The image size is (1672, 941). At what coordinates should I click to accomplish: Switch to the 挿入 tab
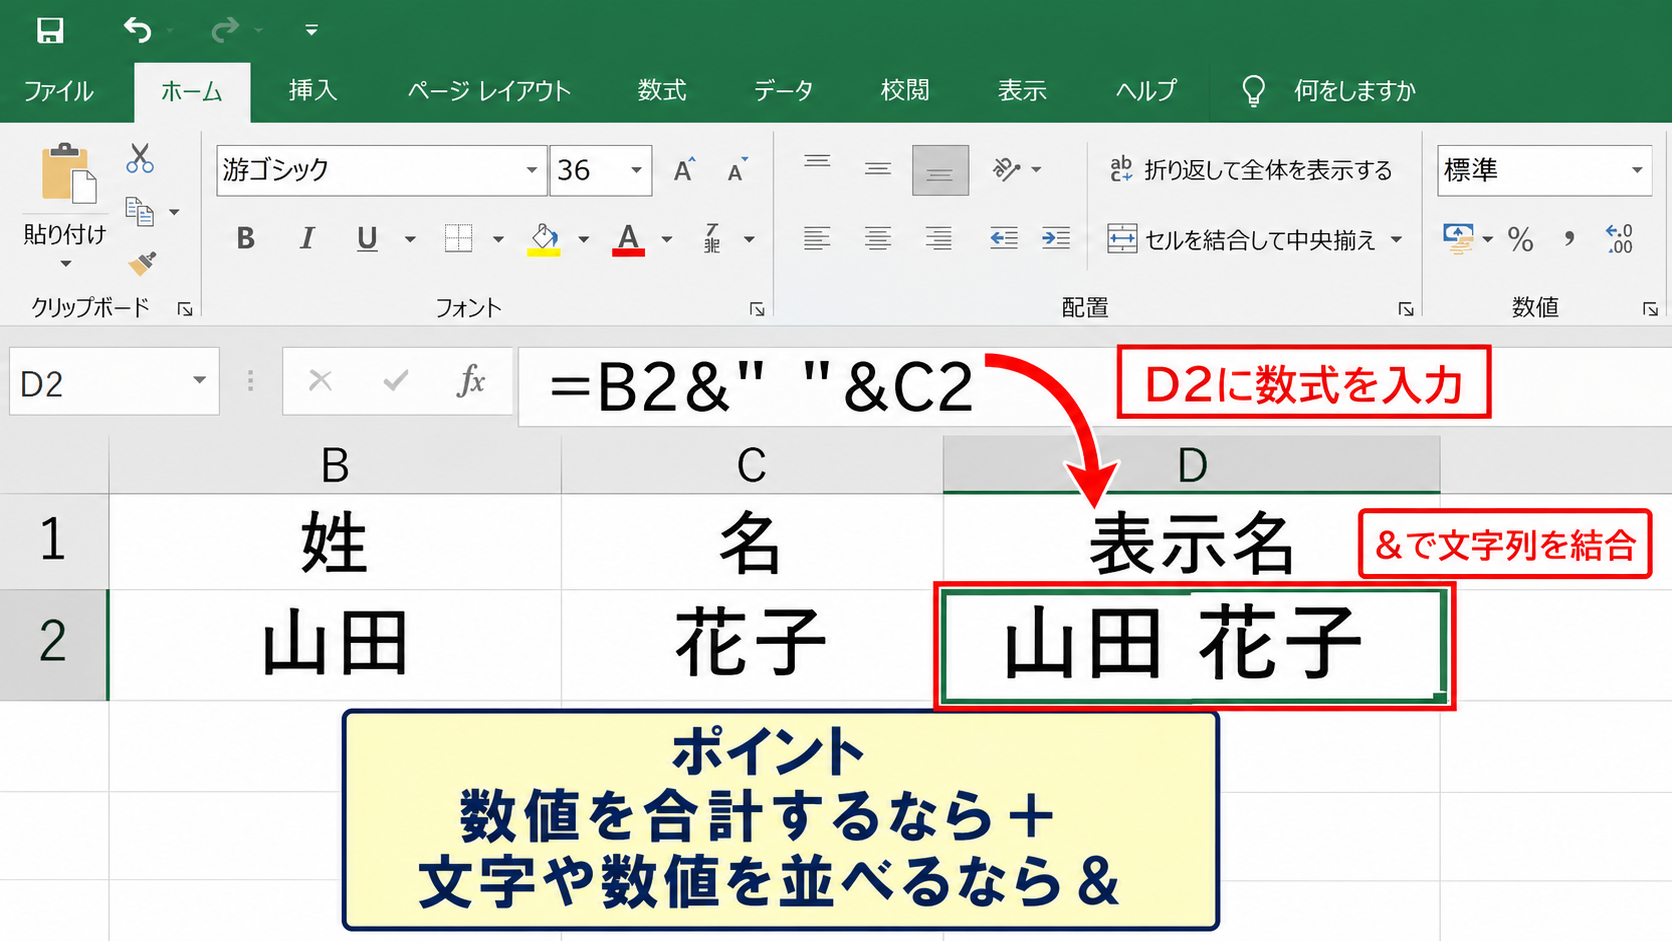click(313, 91)
